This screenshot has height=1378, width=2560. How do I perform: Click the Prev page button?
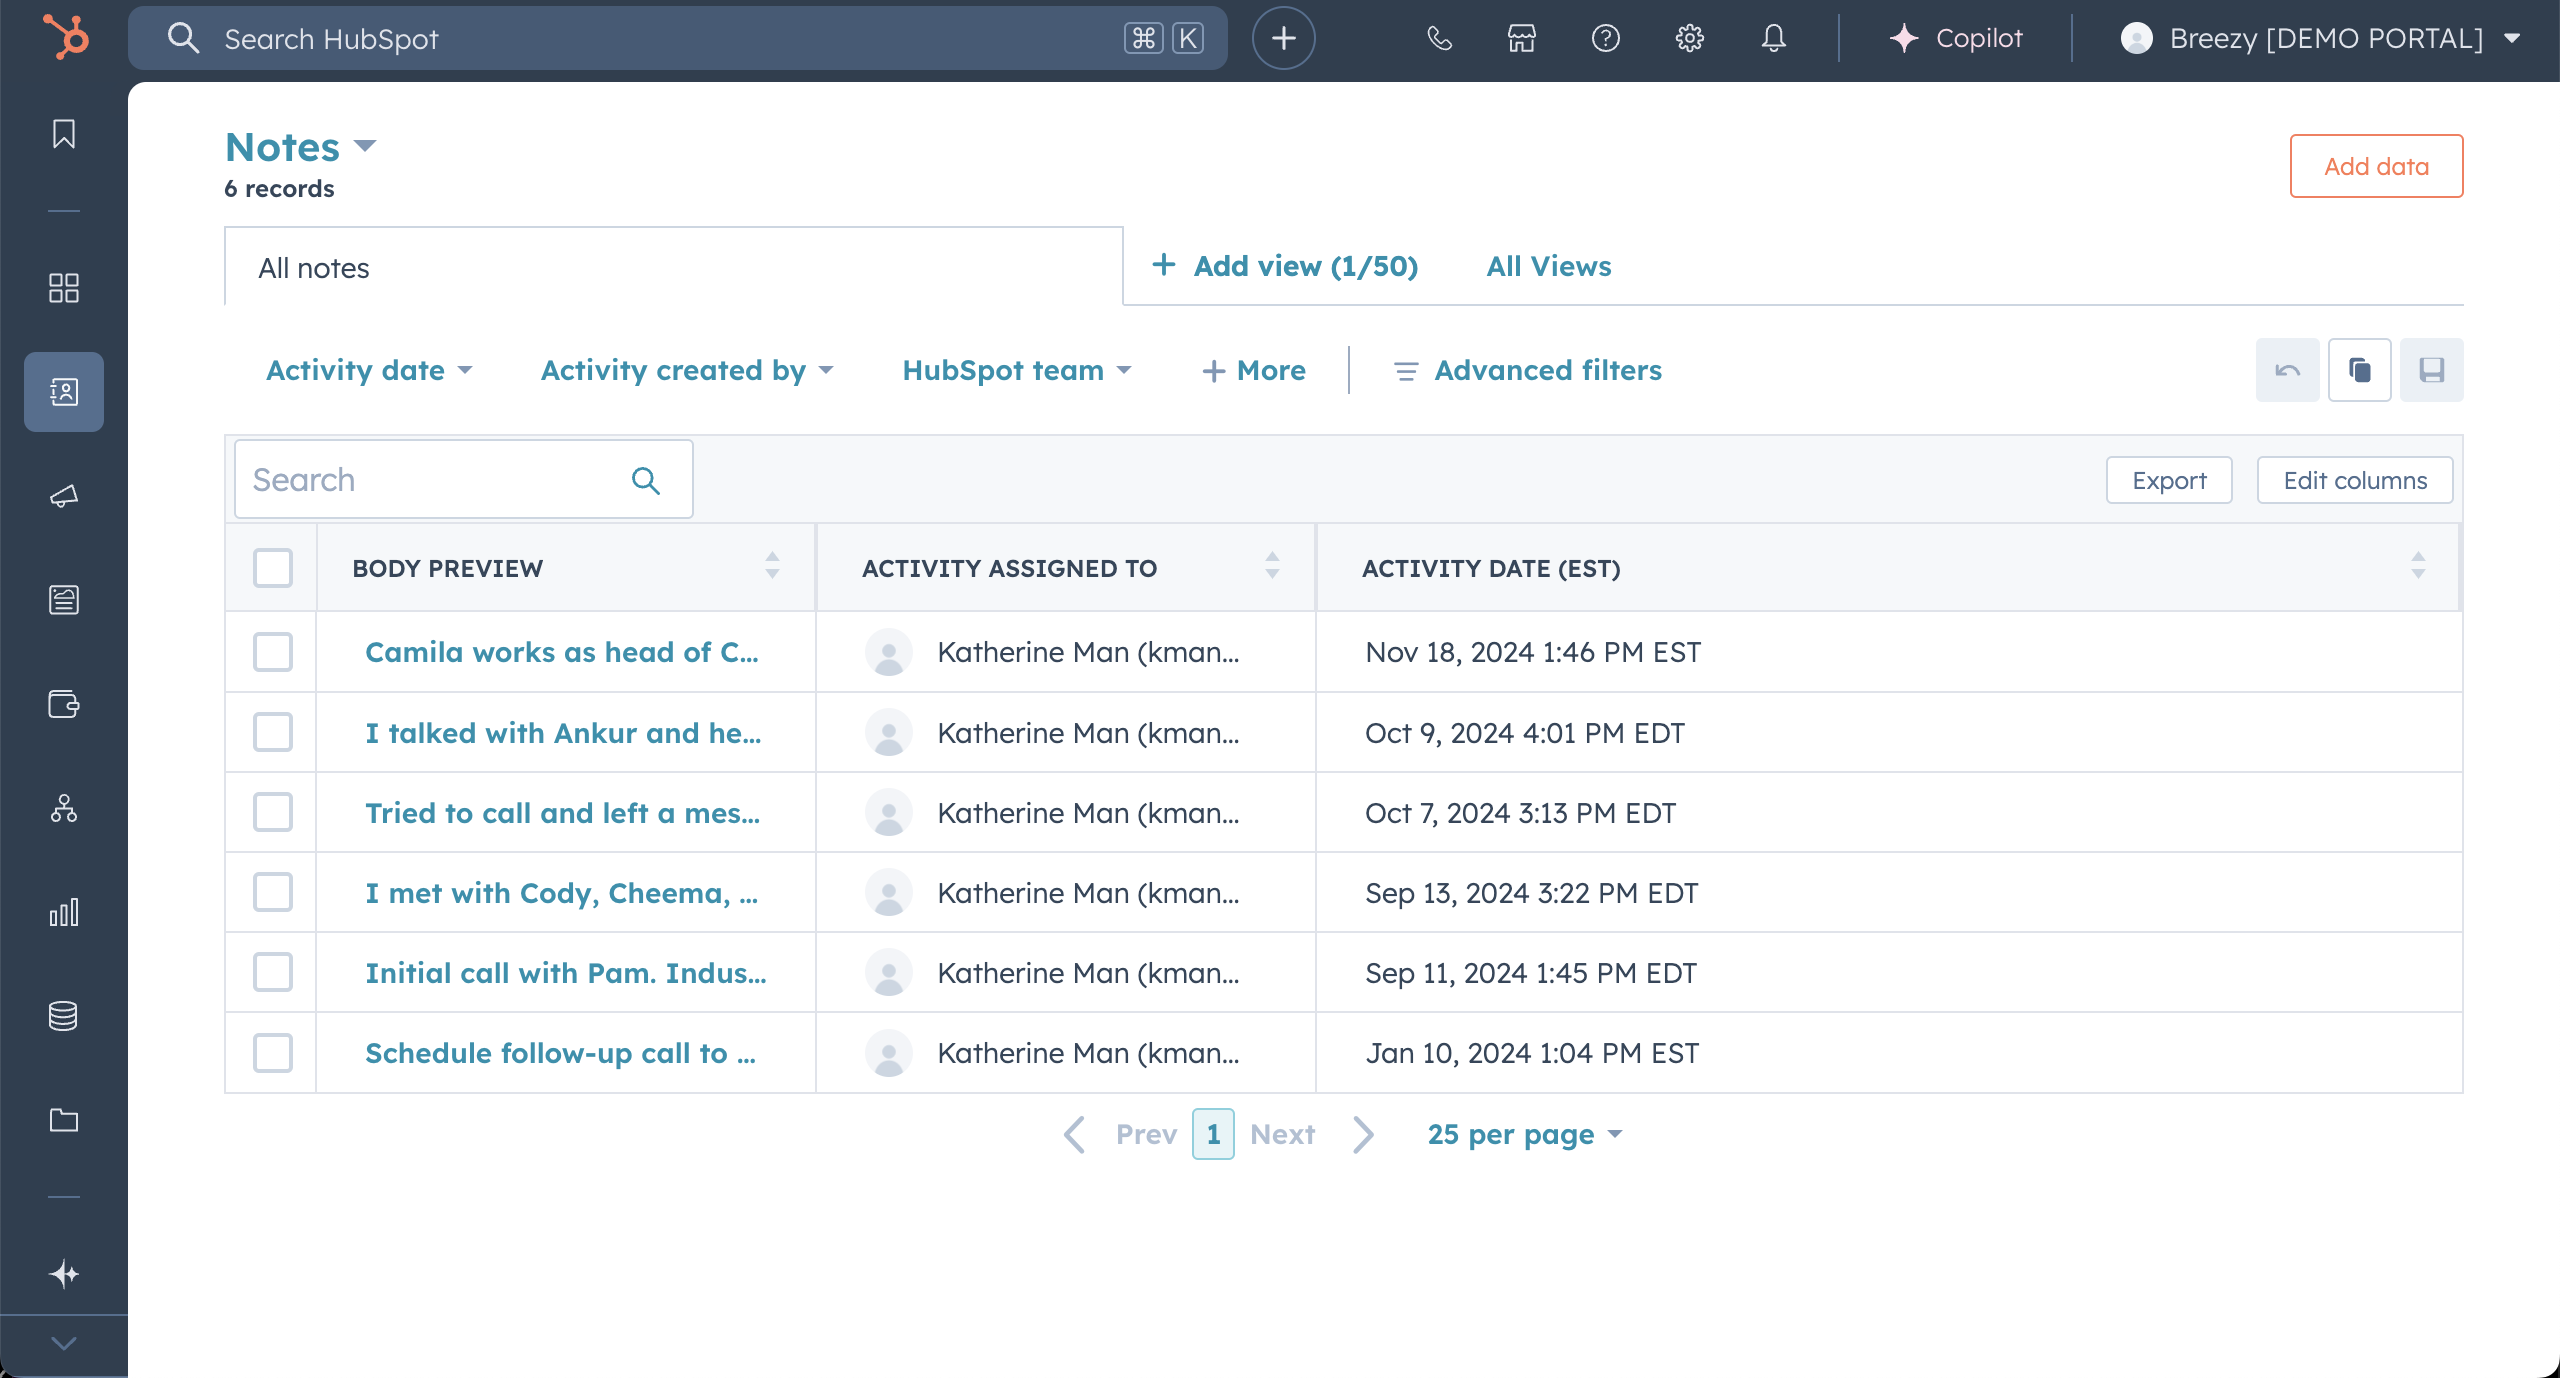pyautogui.click(x=1122, y=1134)
